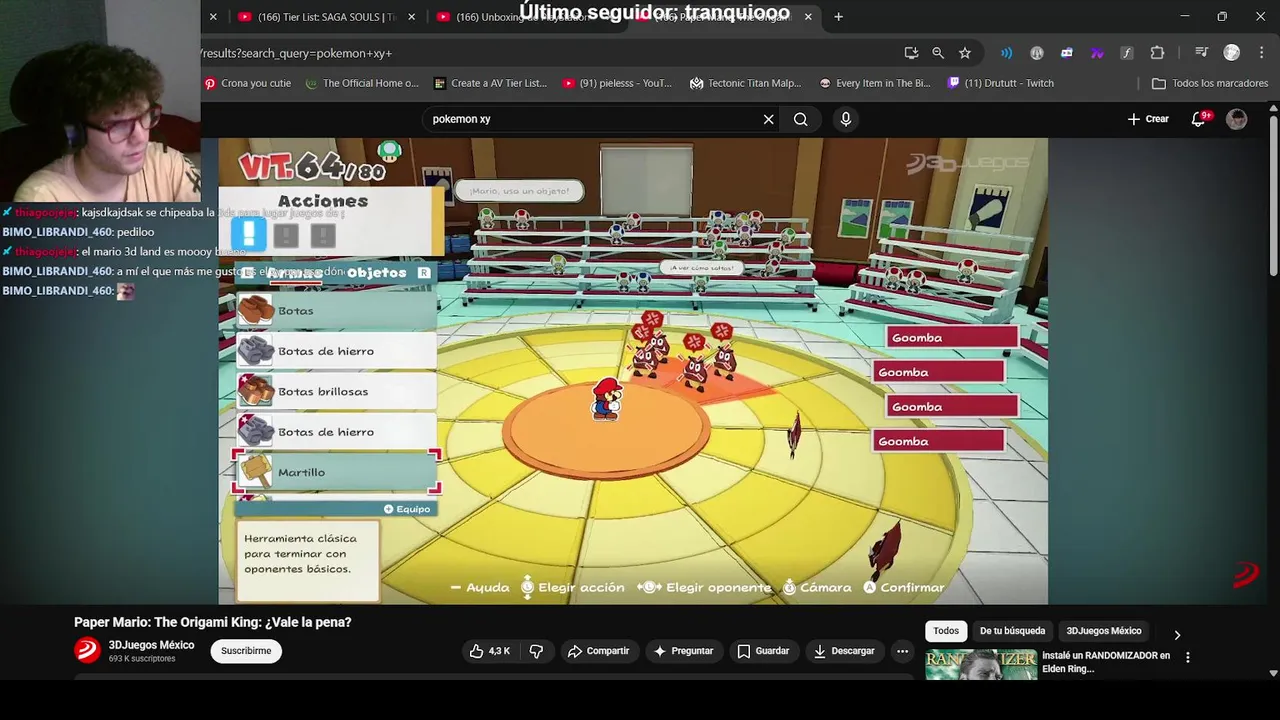
Task: Save the video with Guardar
Action: click(763, 651)
